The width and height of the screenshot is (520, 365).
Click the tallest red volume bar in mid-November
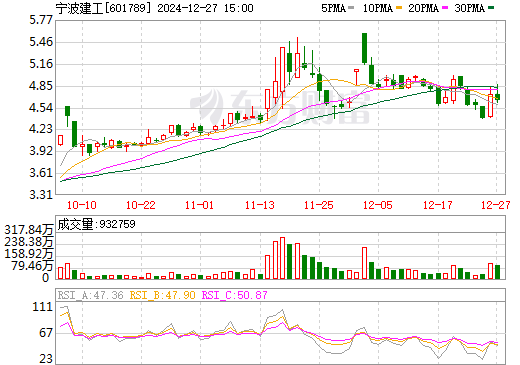pyautogui.click(x=282, y=258)
